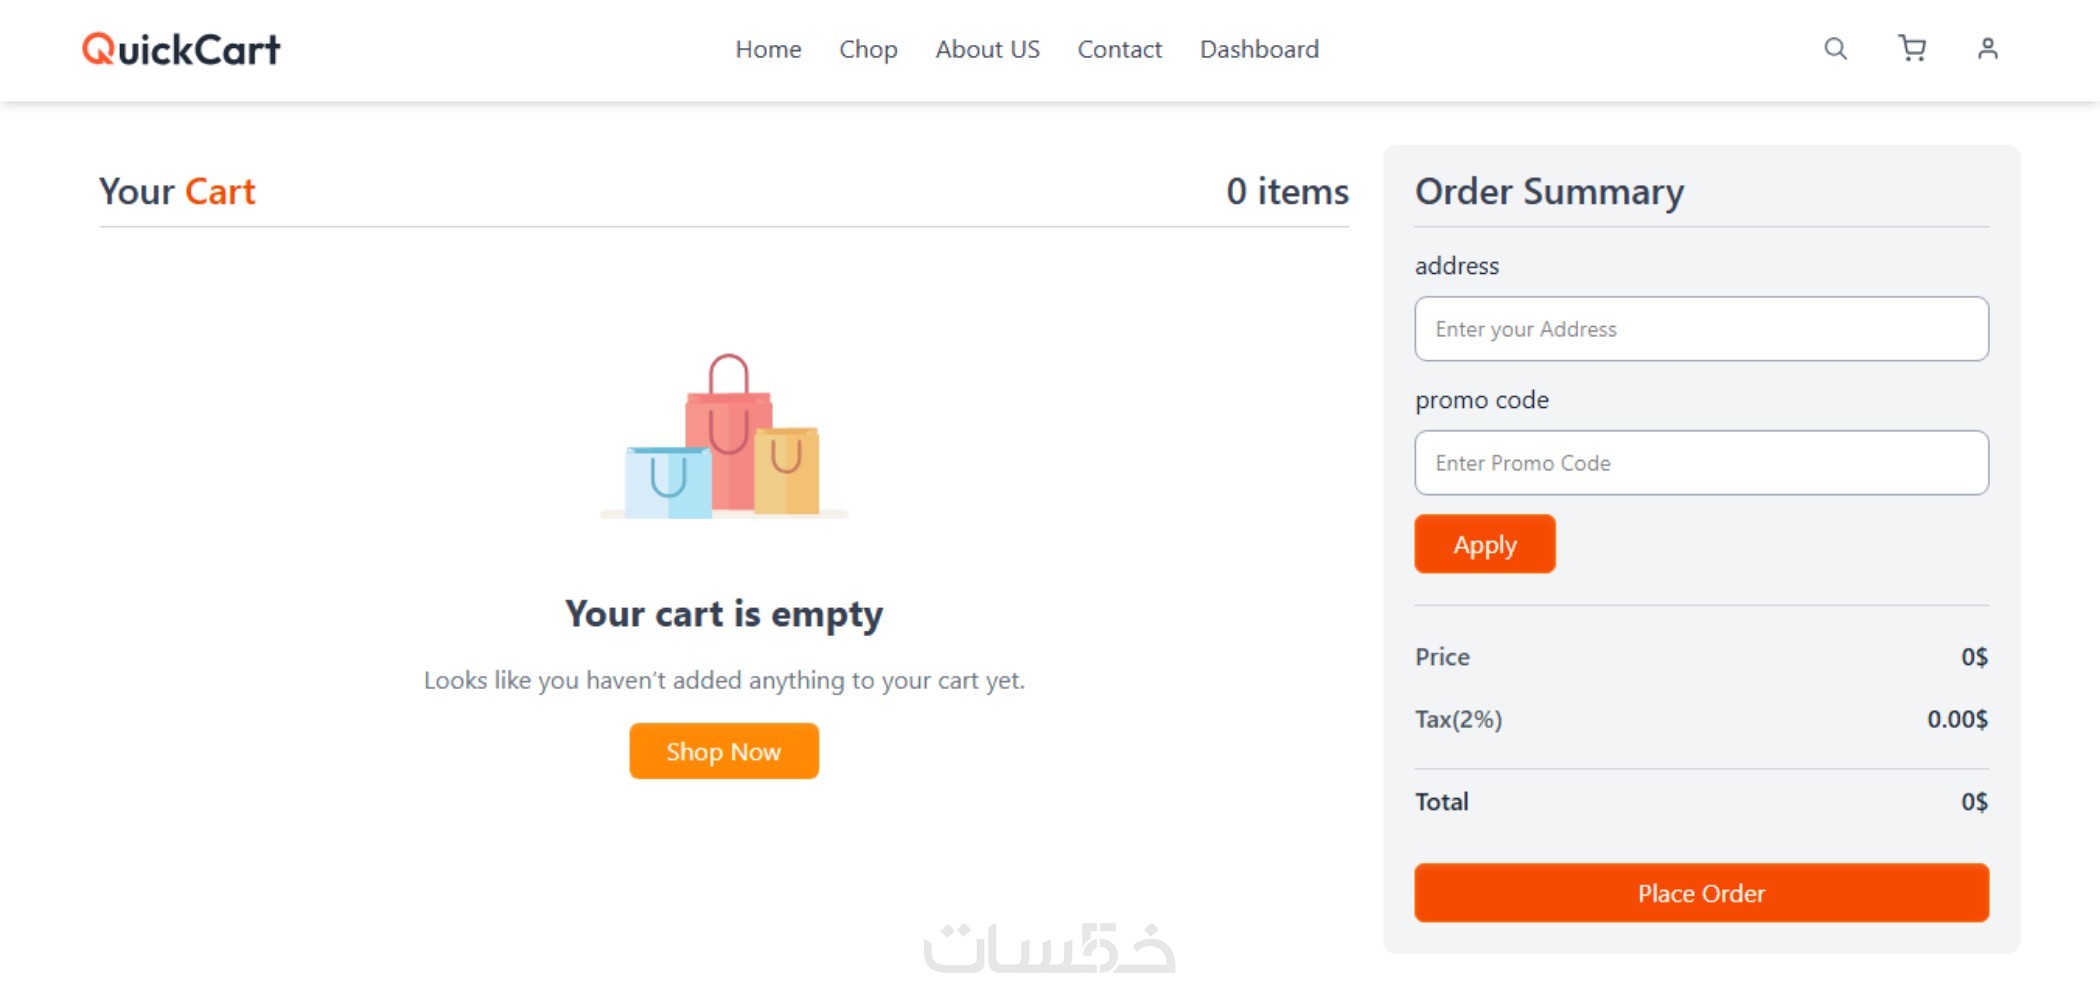This screenshot has width=2100, height=994.
Task: Open the Chop navigation link
Action: 868,49
